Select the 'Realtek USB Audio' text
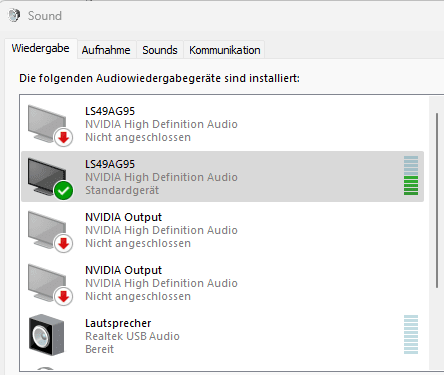The height and width of the screenshot is (375, 444). [x=132, y=336]
